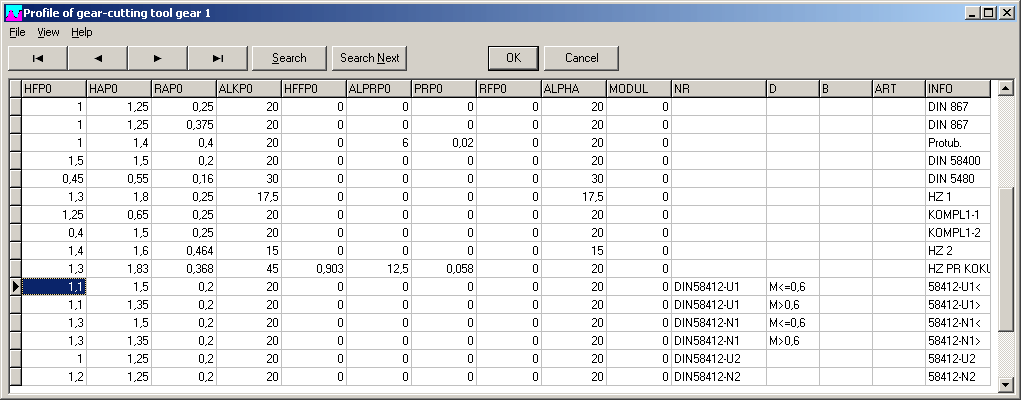
Task: Click the ALPHA column header
Action: 573,89
